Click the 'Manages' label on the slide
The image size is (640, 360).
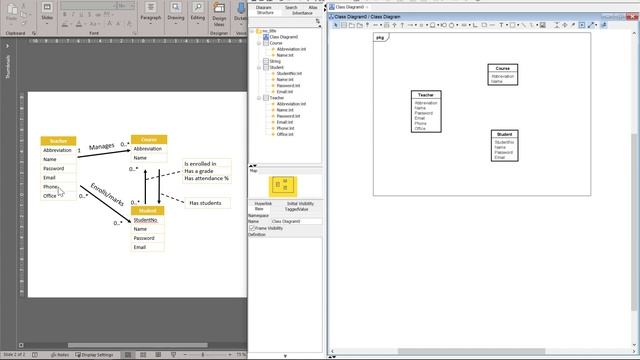(102, 146)
